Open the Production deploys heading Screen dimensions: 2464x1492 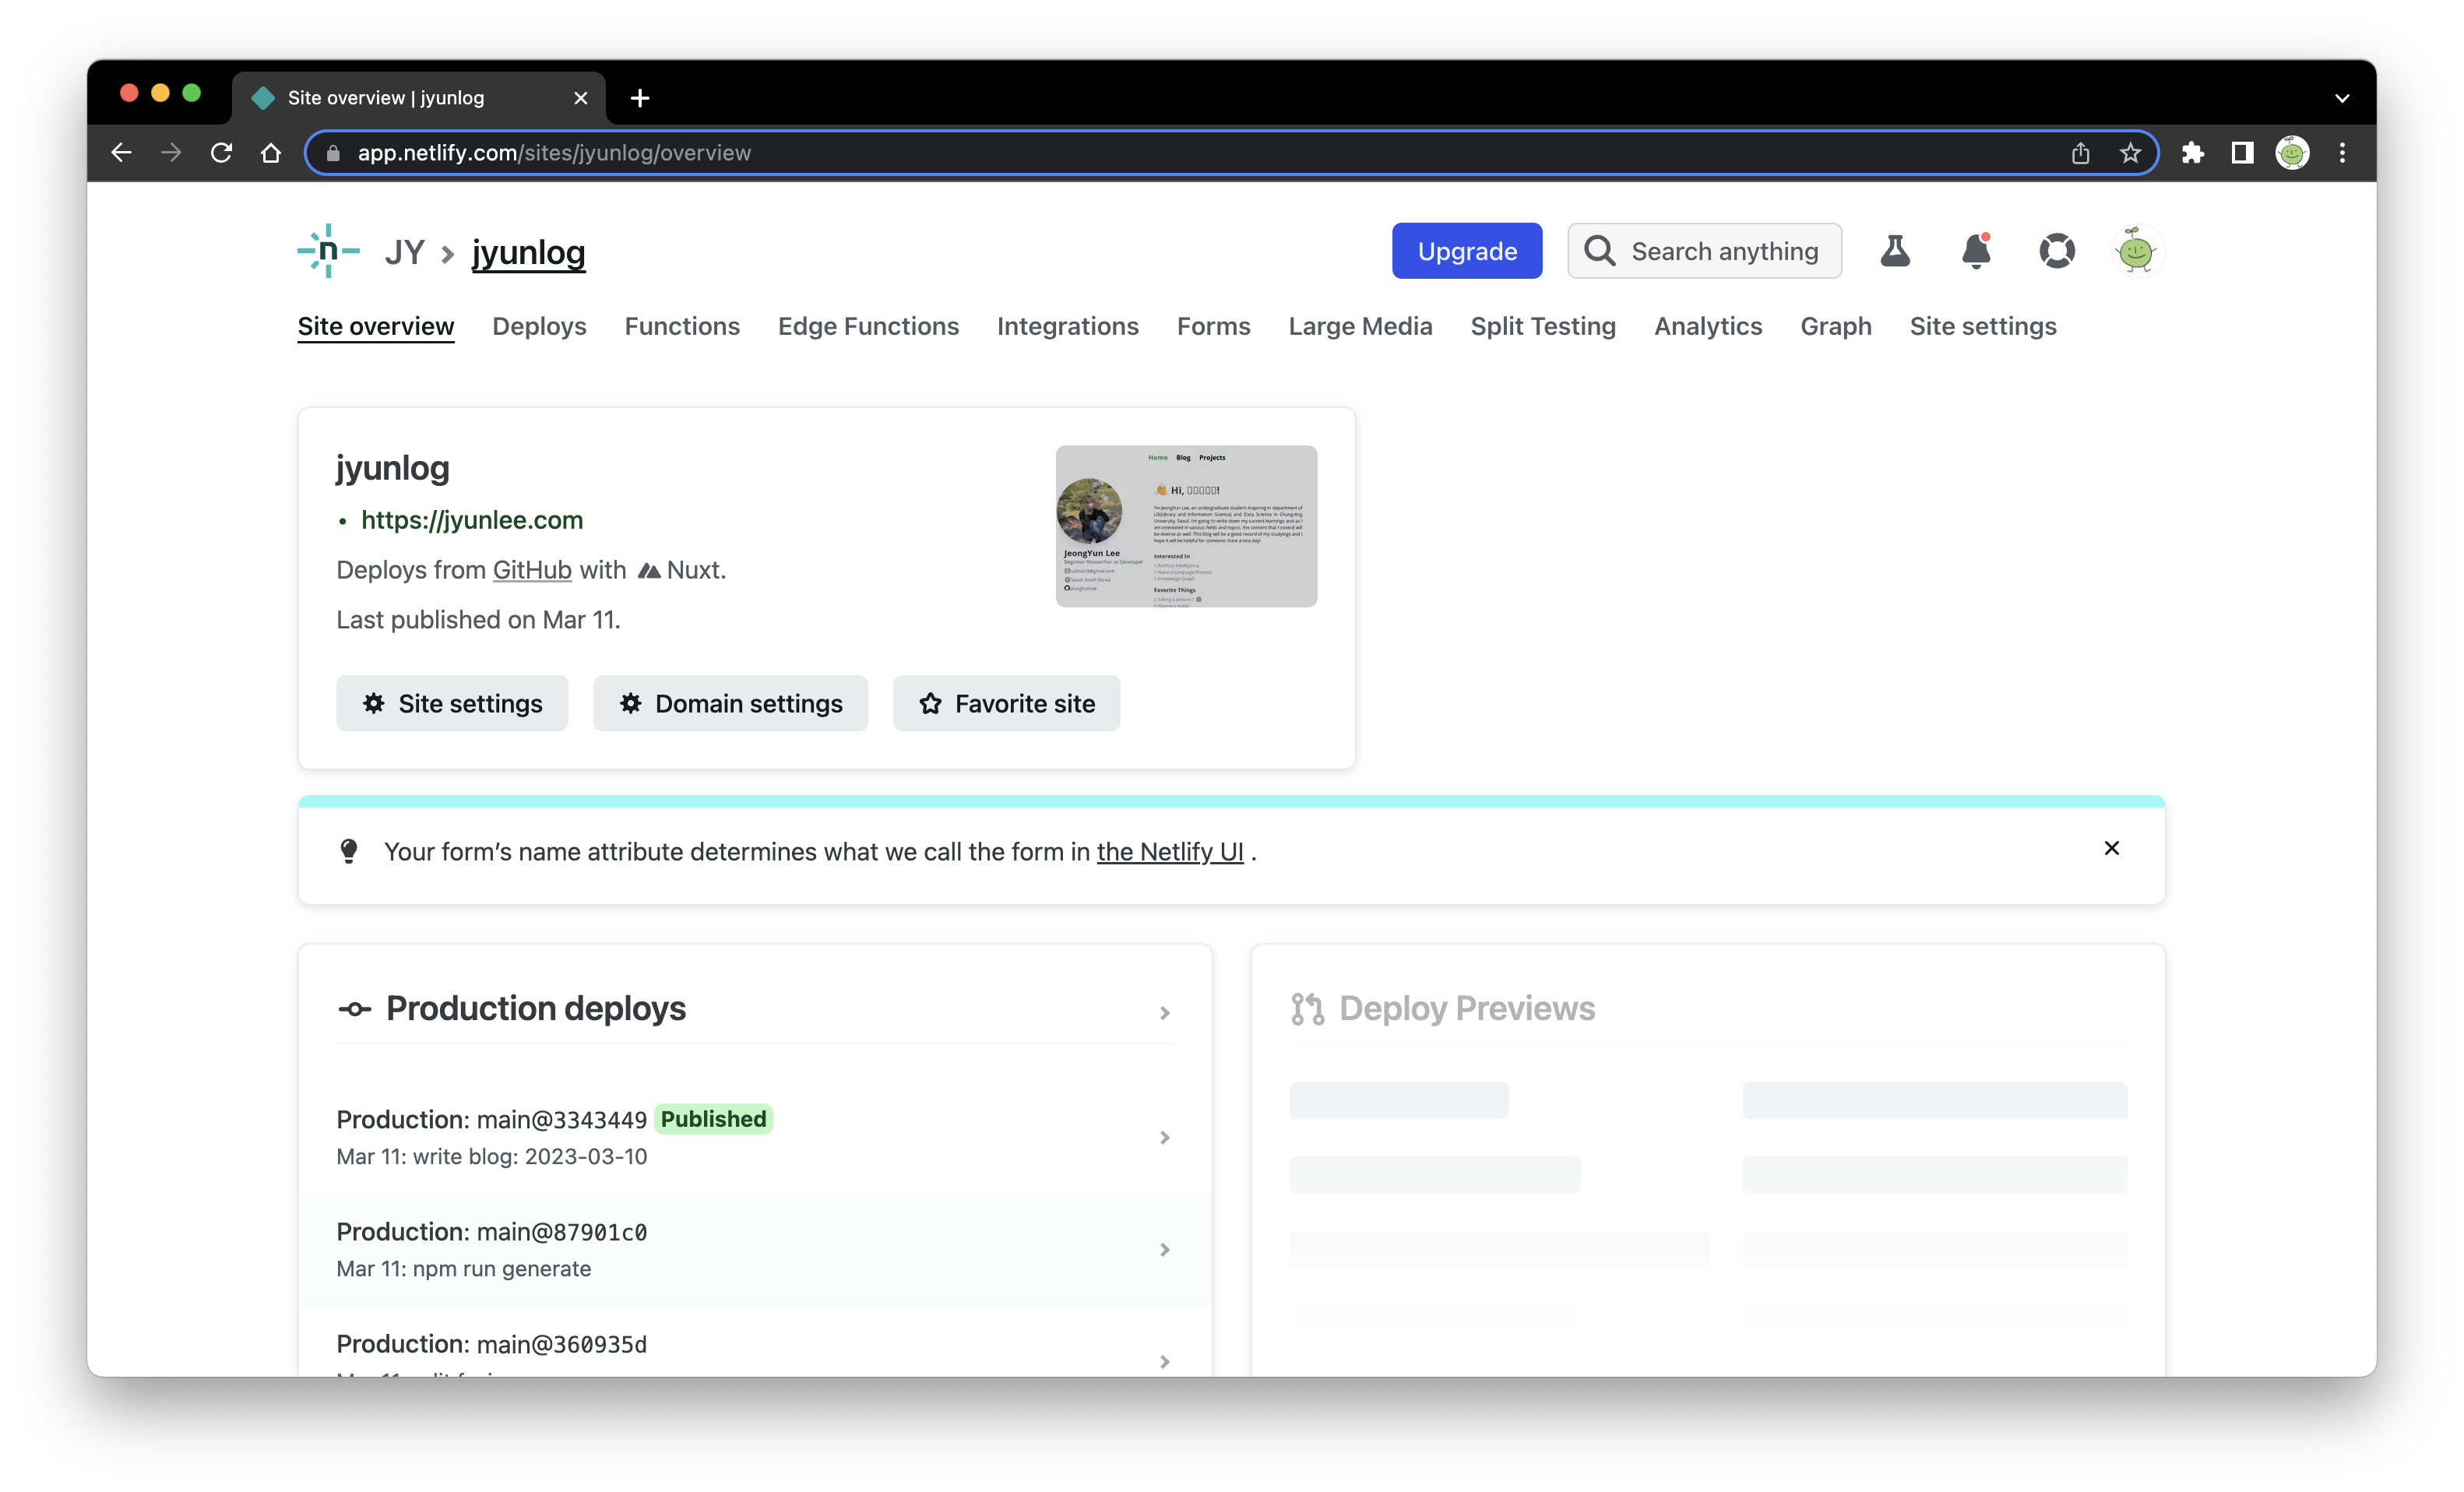click(x=536, y=1008)
